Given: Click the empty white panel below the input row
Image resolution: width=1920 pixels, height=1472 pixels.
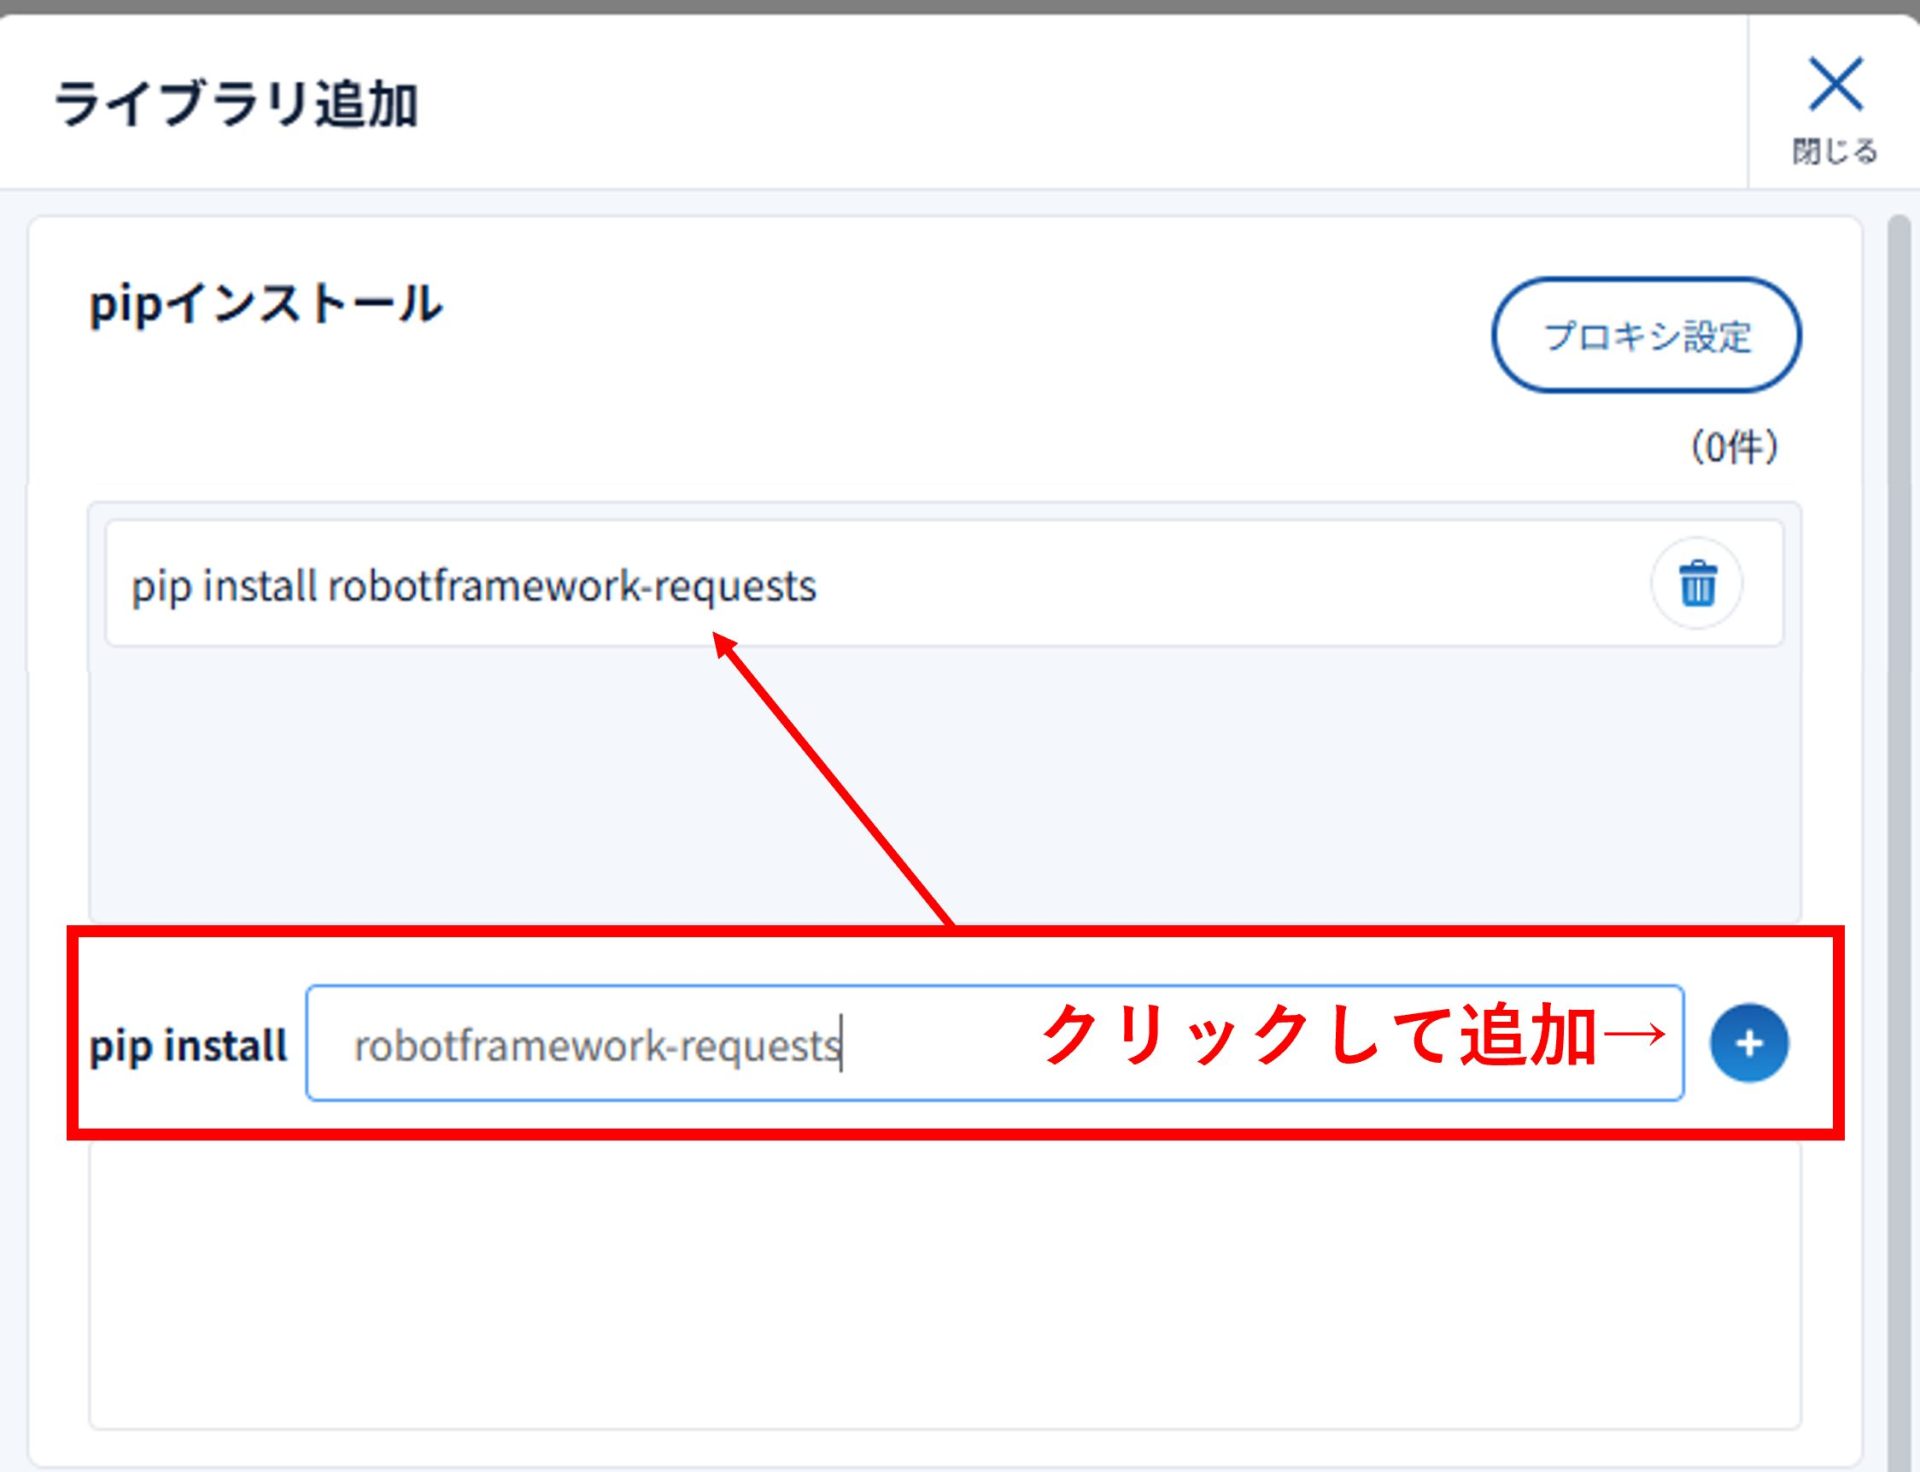Looking at the screenshot, I should click(x=944, y=1290).
